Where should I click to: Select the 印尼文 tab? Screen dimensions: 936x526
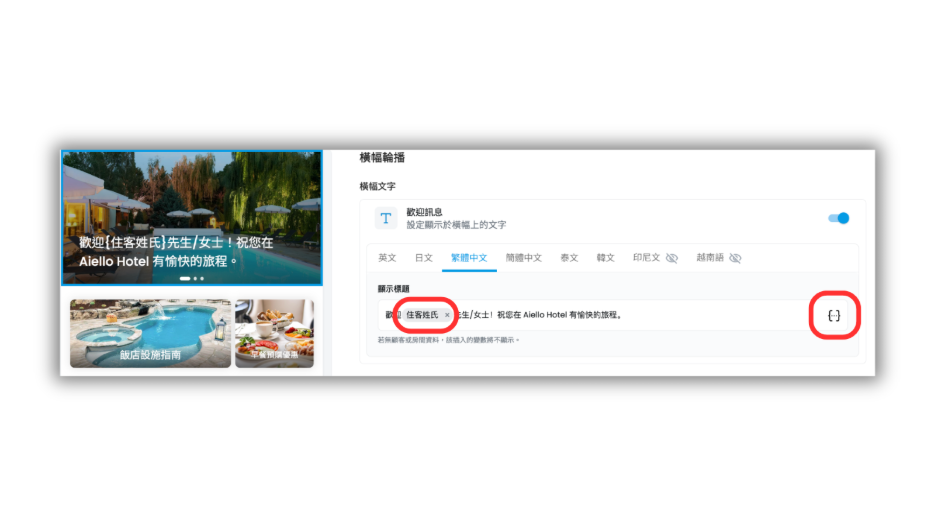click(646, 258)
